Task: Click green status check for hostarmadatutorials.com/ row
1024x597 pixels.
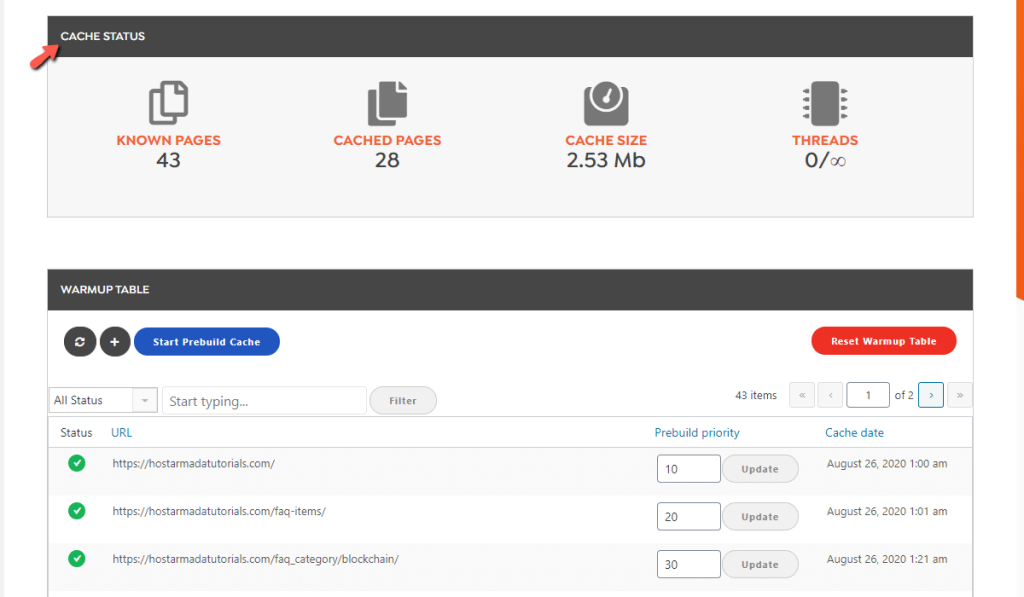Action: tap(76, 463)
